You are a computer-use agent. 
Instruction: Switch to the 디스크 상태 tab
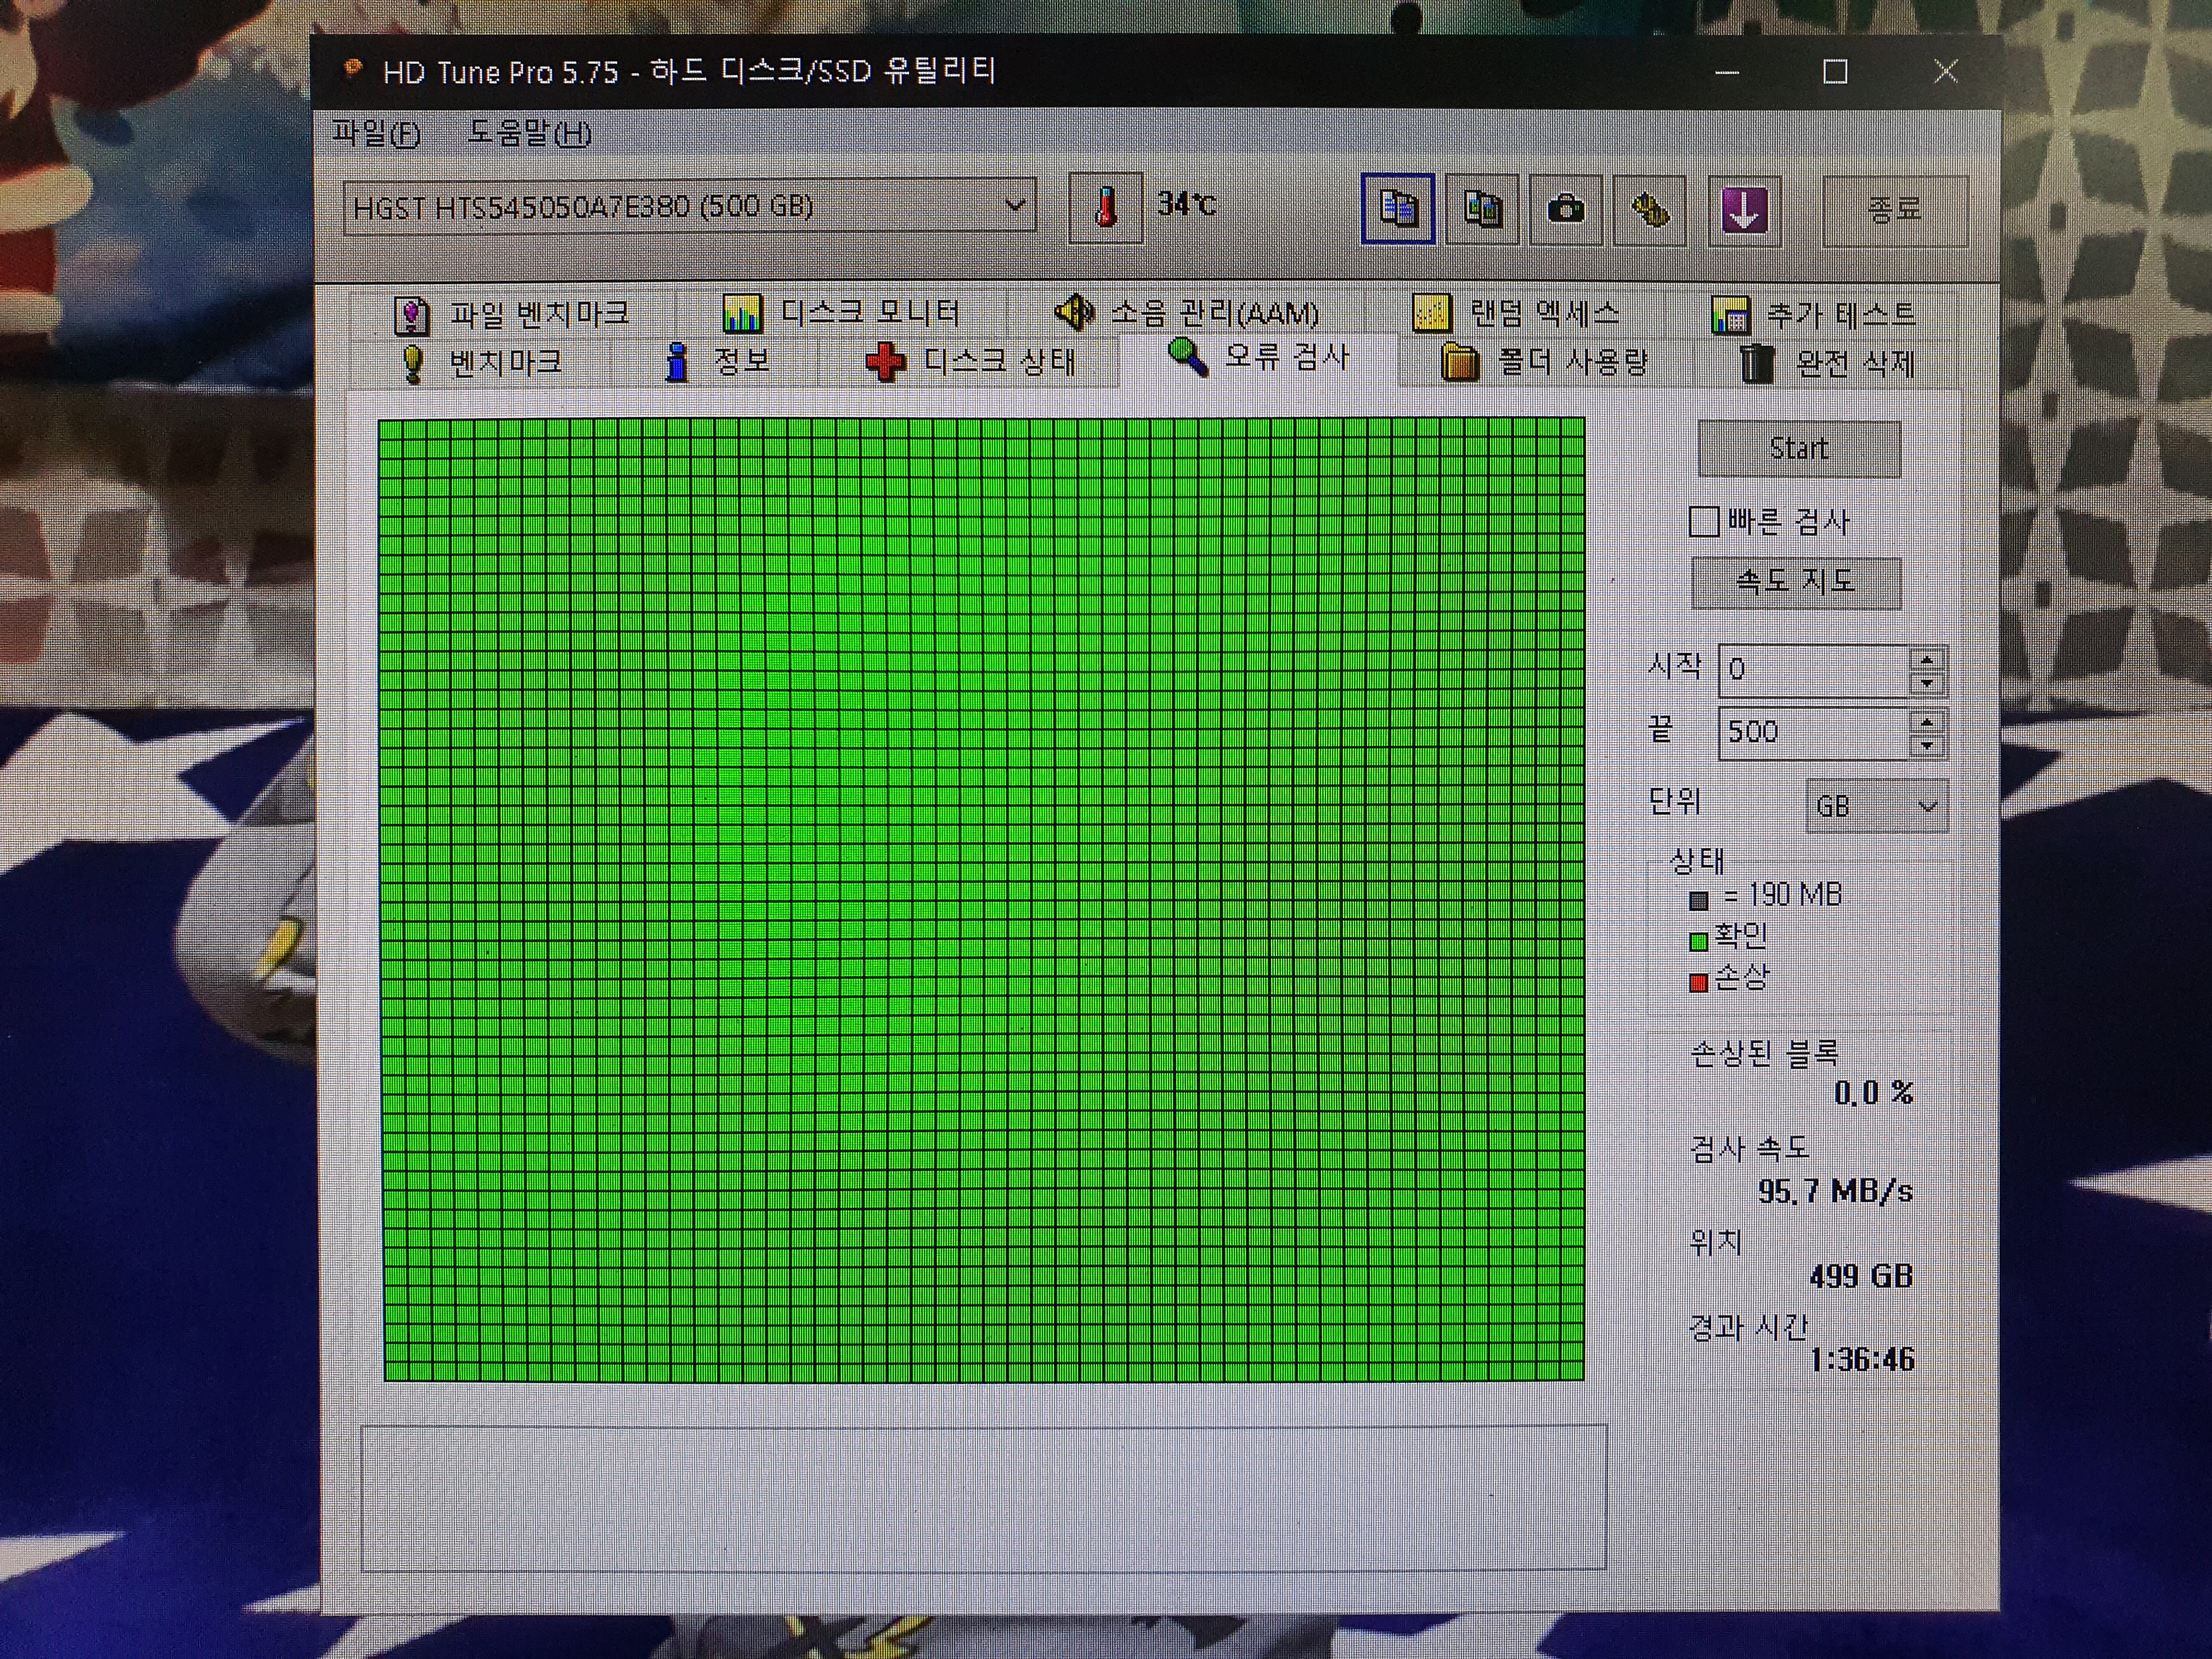coord(970,362)
